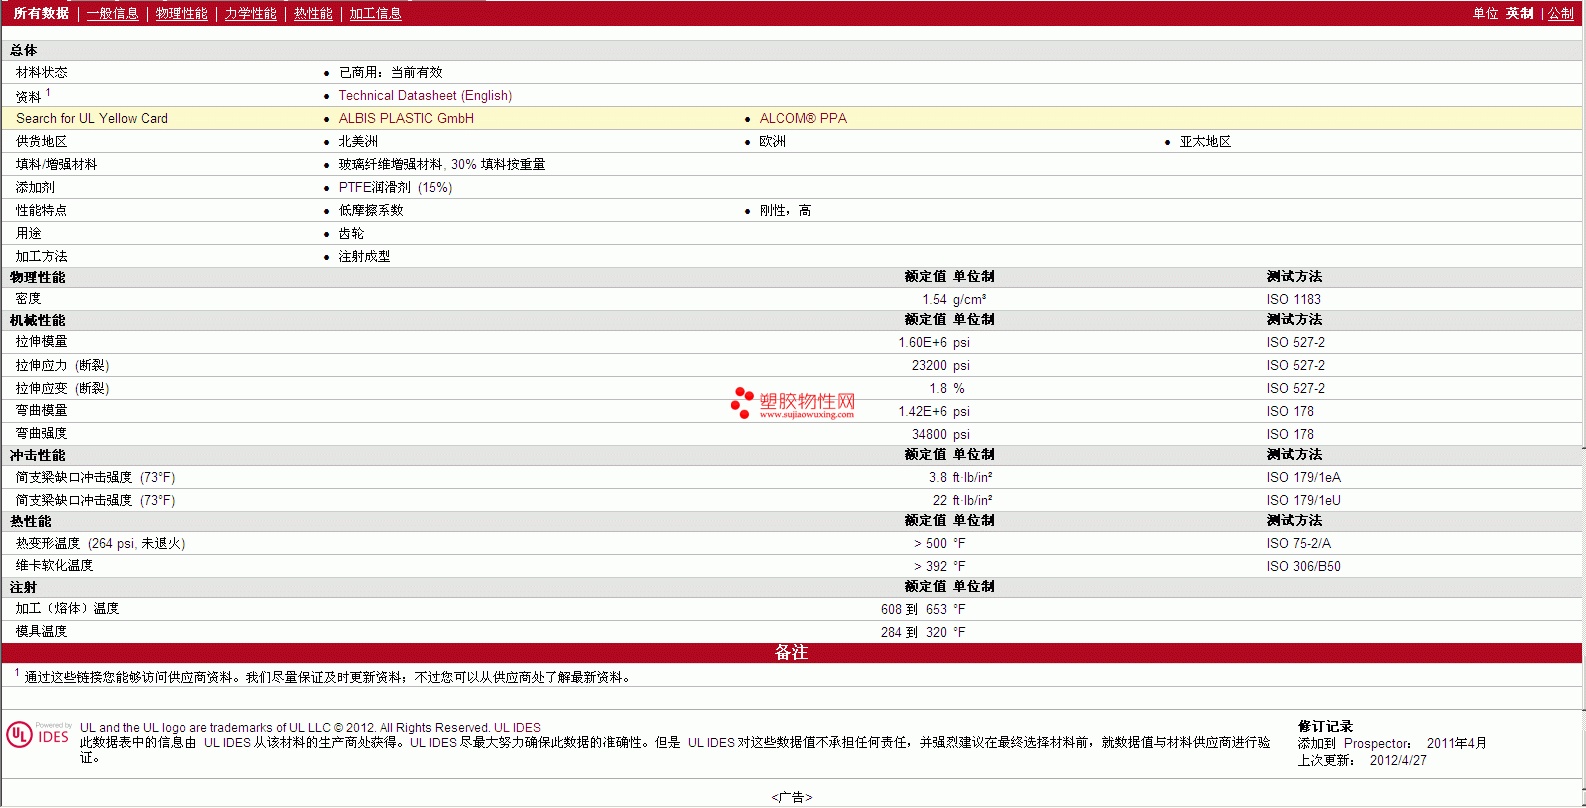Click ISO 306/B50 test method

pyautogui.click(x=1304, y=566)
